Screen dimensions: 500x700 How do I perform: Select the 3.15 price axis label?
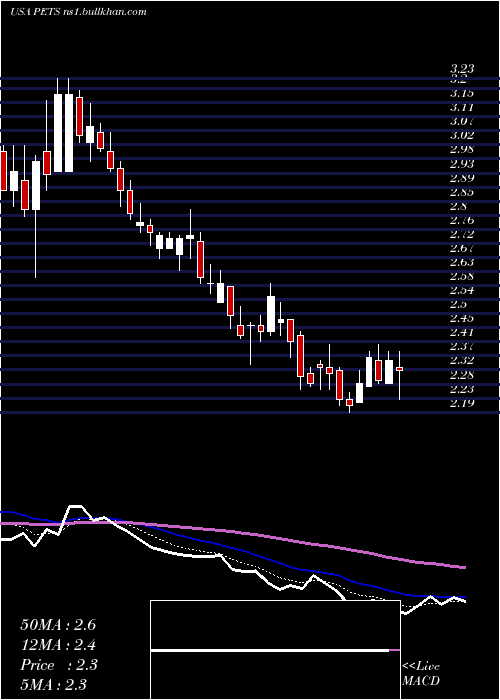[462, 93]
